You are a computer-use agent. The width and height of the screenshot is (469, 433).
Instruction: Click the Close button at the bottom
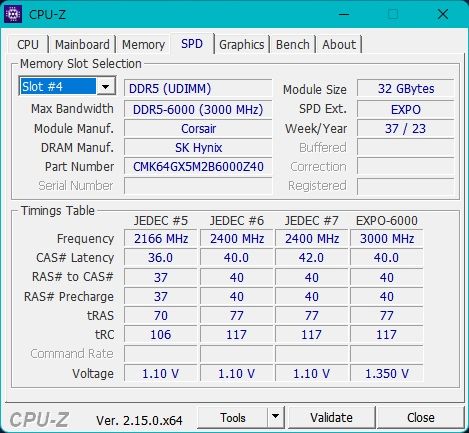421,417
